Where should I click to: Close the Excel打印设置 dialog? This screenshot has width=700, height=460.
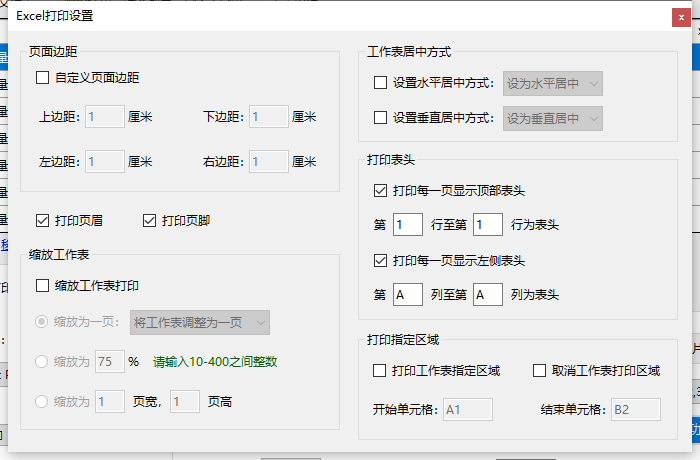[681, 17]
